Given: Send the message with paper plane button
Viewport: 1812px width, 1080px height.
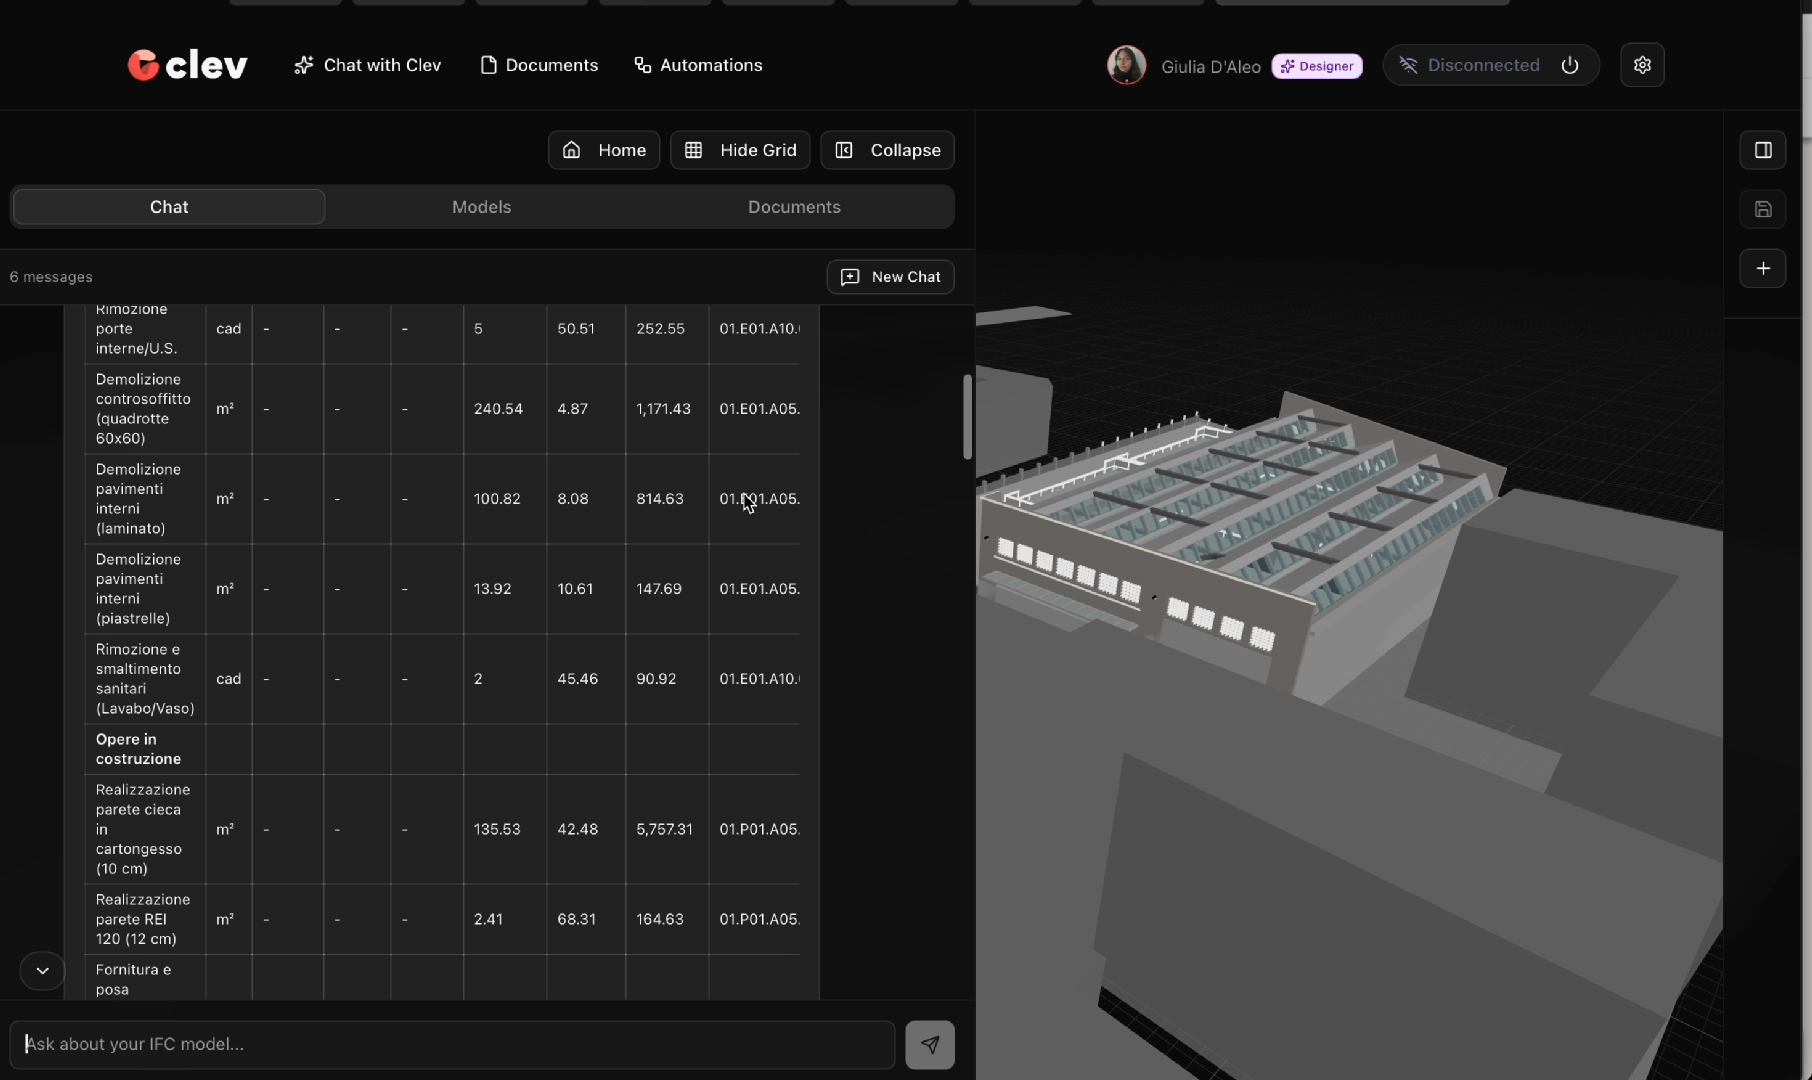Looking at the screenshot, I should tap(930, 1045).
